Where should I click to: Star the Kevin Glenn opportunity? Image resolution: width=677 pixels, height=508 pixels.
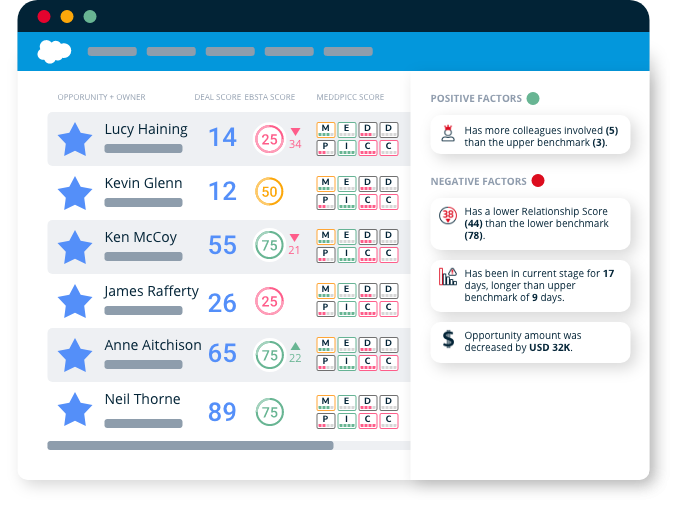75,193
